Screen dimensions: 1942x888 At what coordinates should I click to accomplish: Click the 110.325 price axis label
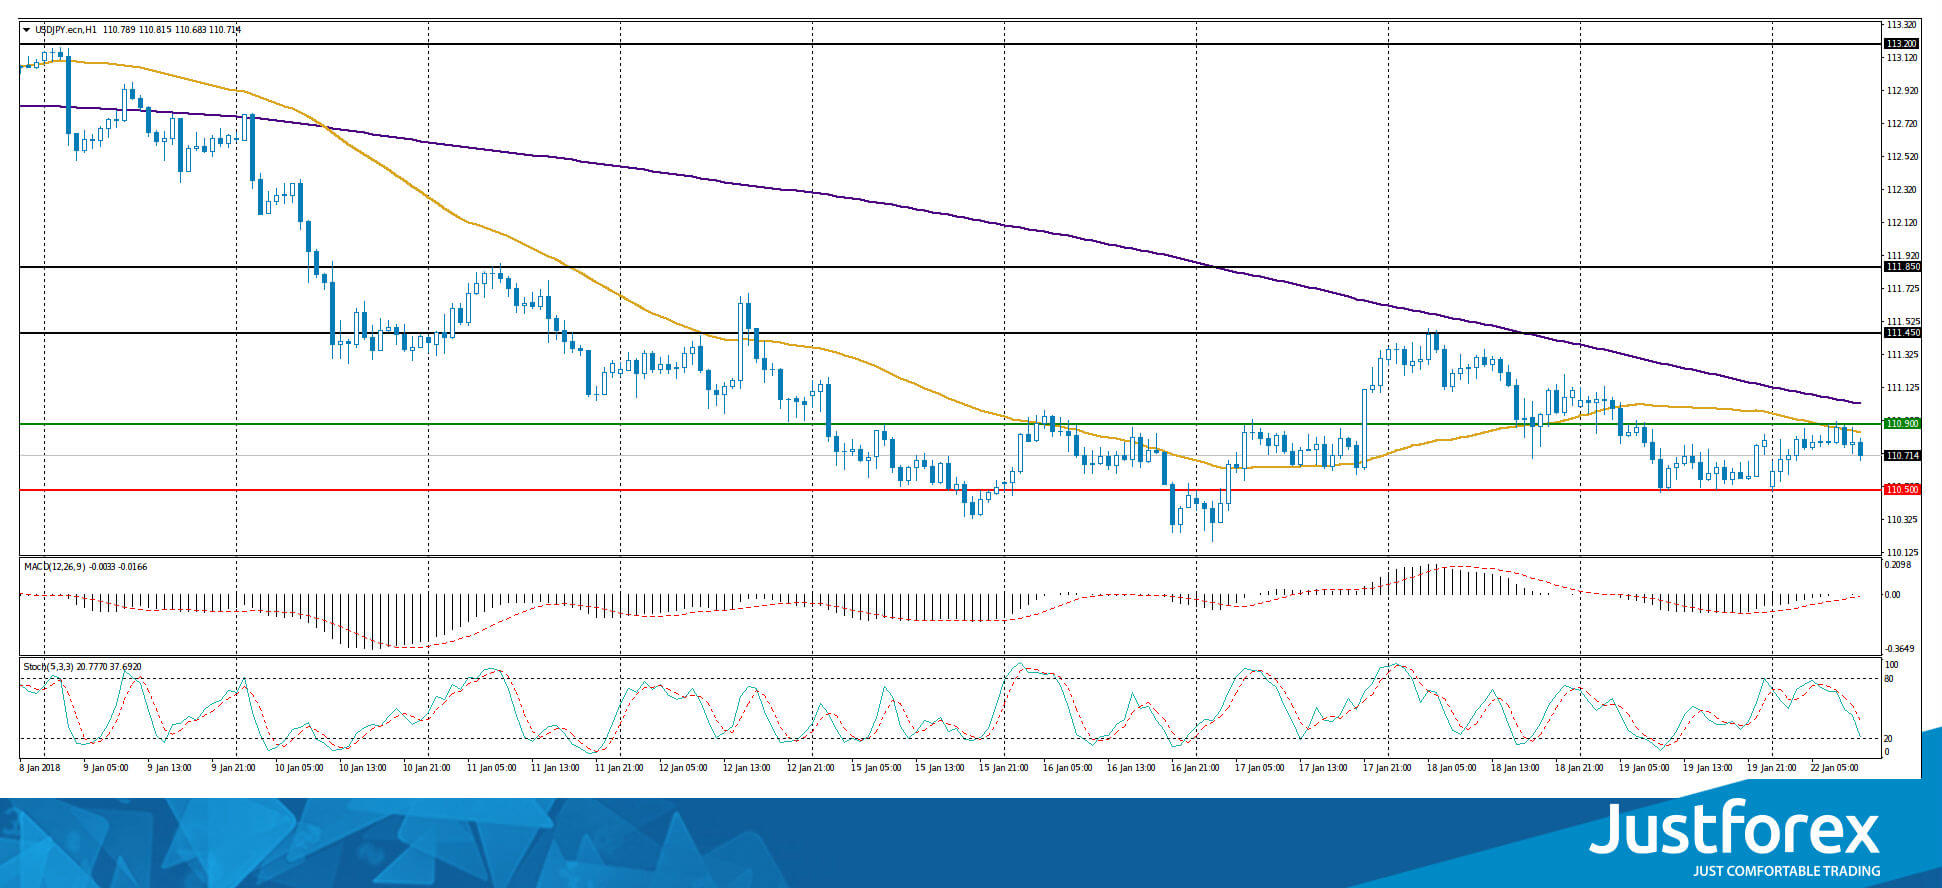tap(1902, 520)
